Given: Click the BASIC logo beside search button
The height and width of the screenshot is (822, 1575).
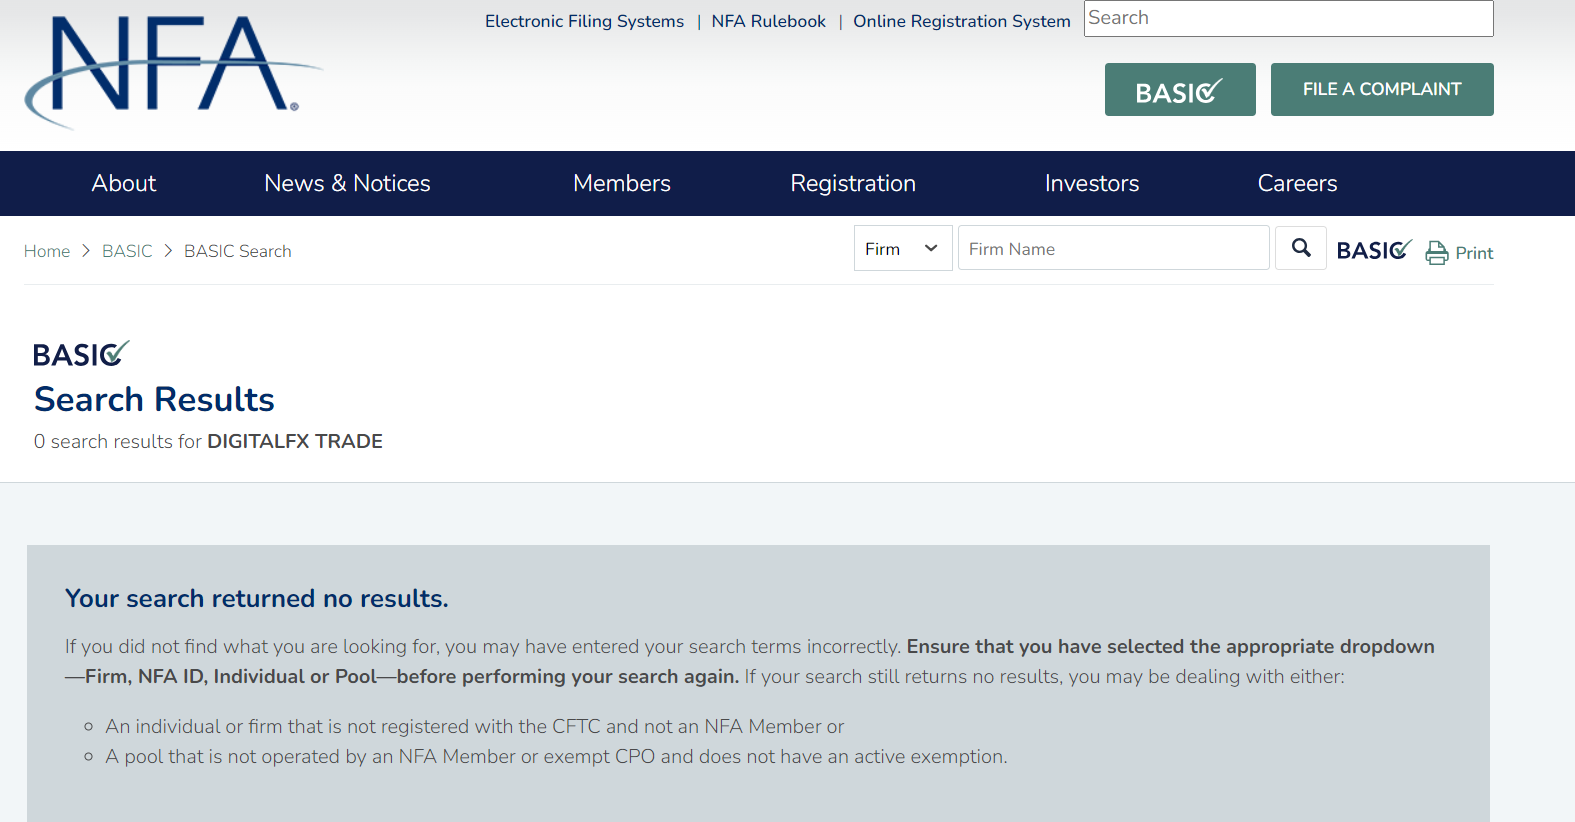Looking at the screenshot, I should tap(1374, 250).
